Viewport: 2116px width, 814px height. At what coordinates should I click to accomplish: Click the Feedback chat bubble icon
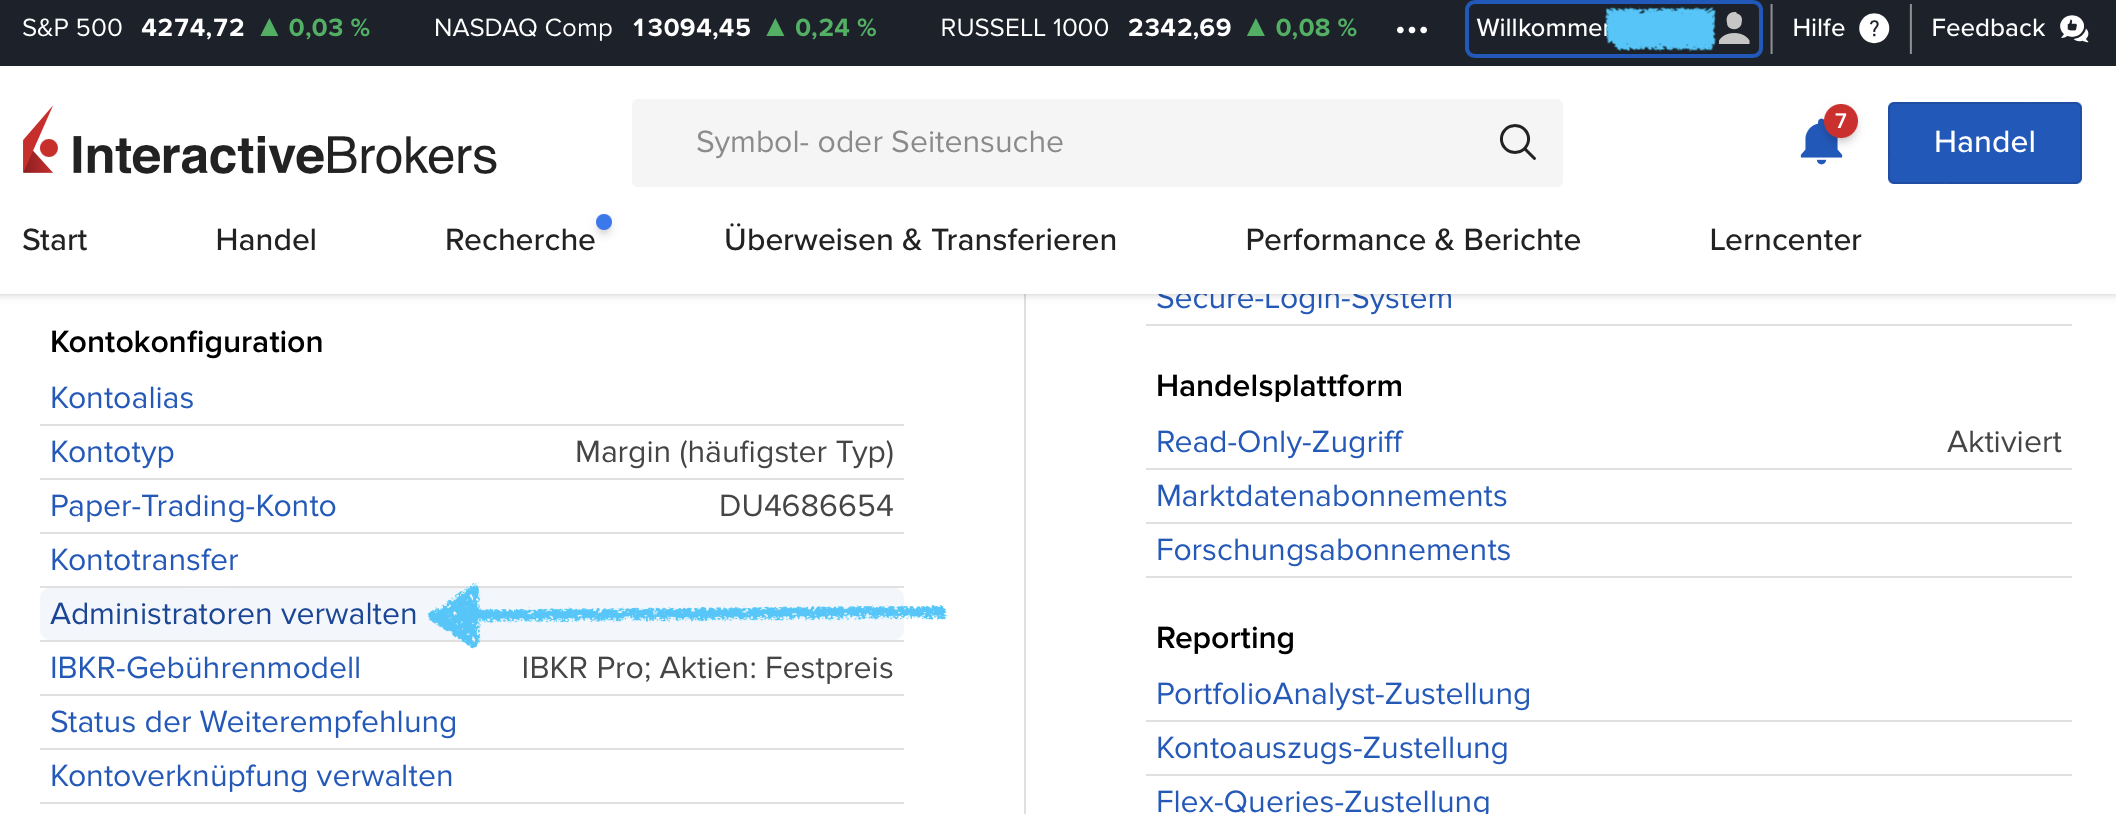(2074, 28)
